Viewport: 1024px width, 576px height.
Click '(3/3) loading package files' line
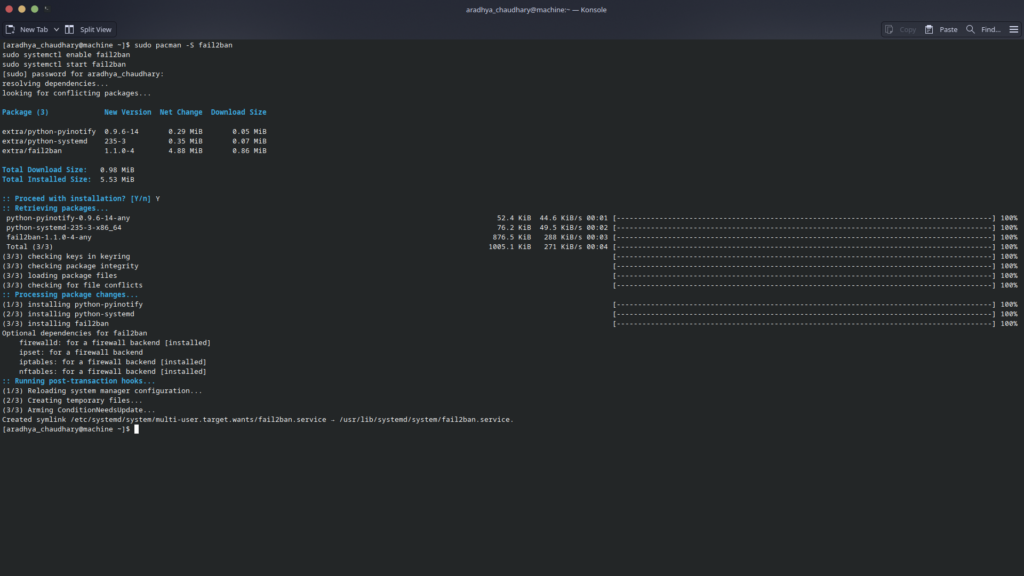click(59, 276)
